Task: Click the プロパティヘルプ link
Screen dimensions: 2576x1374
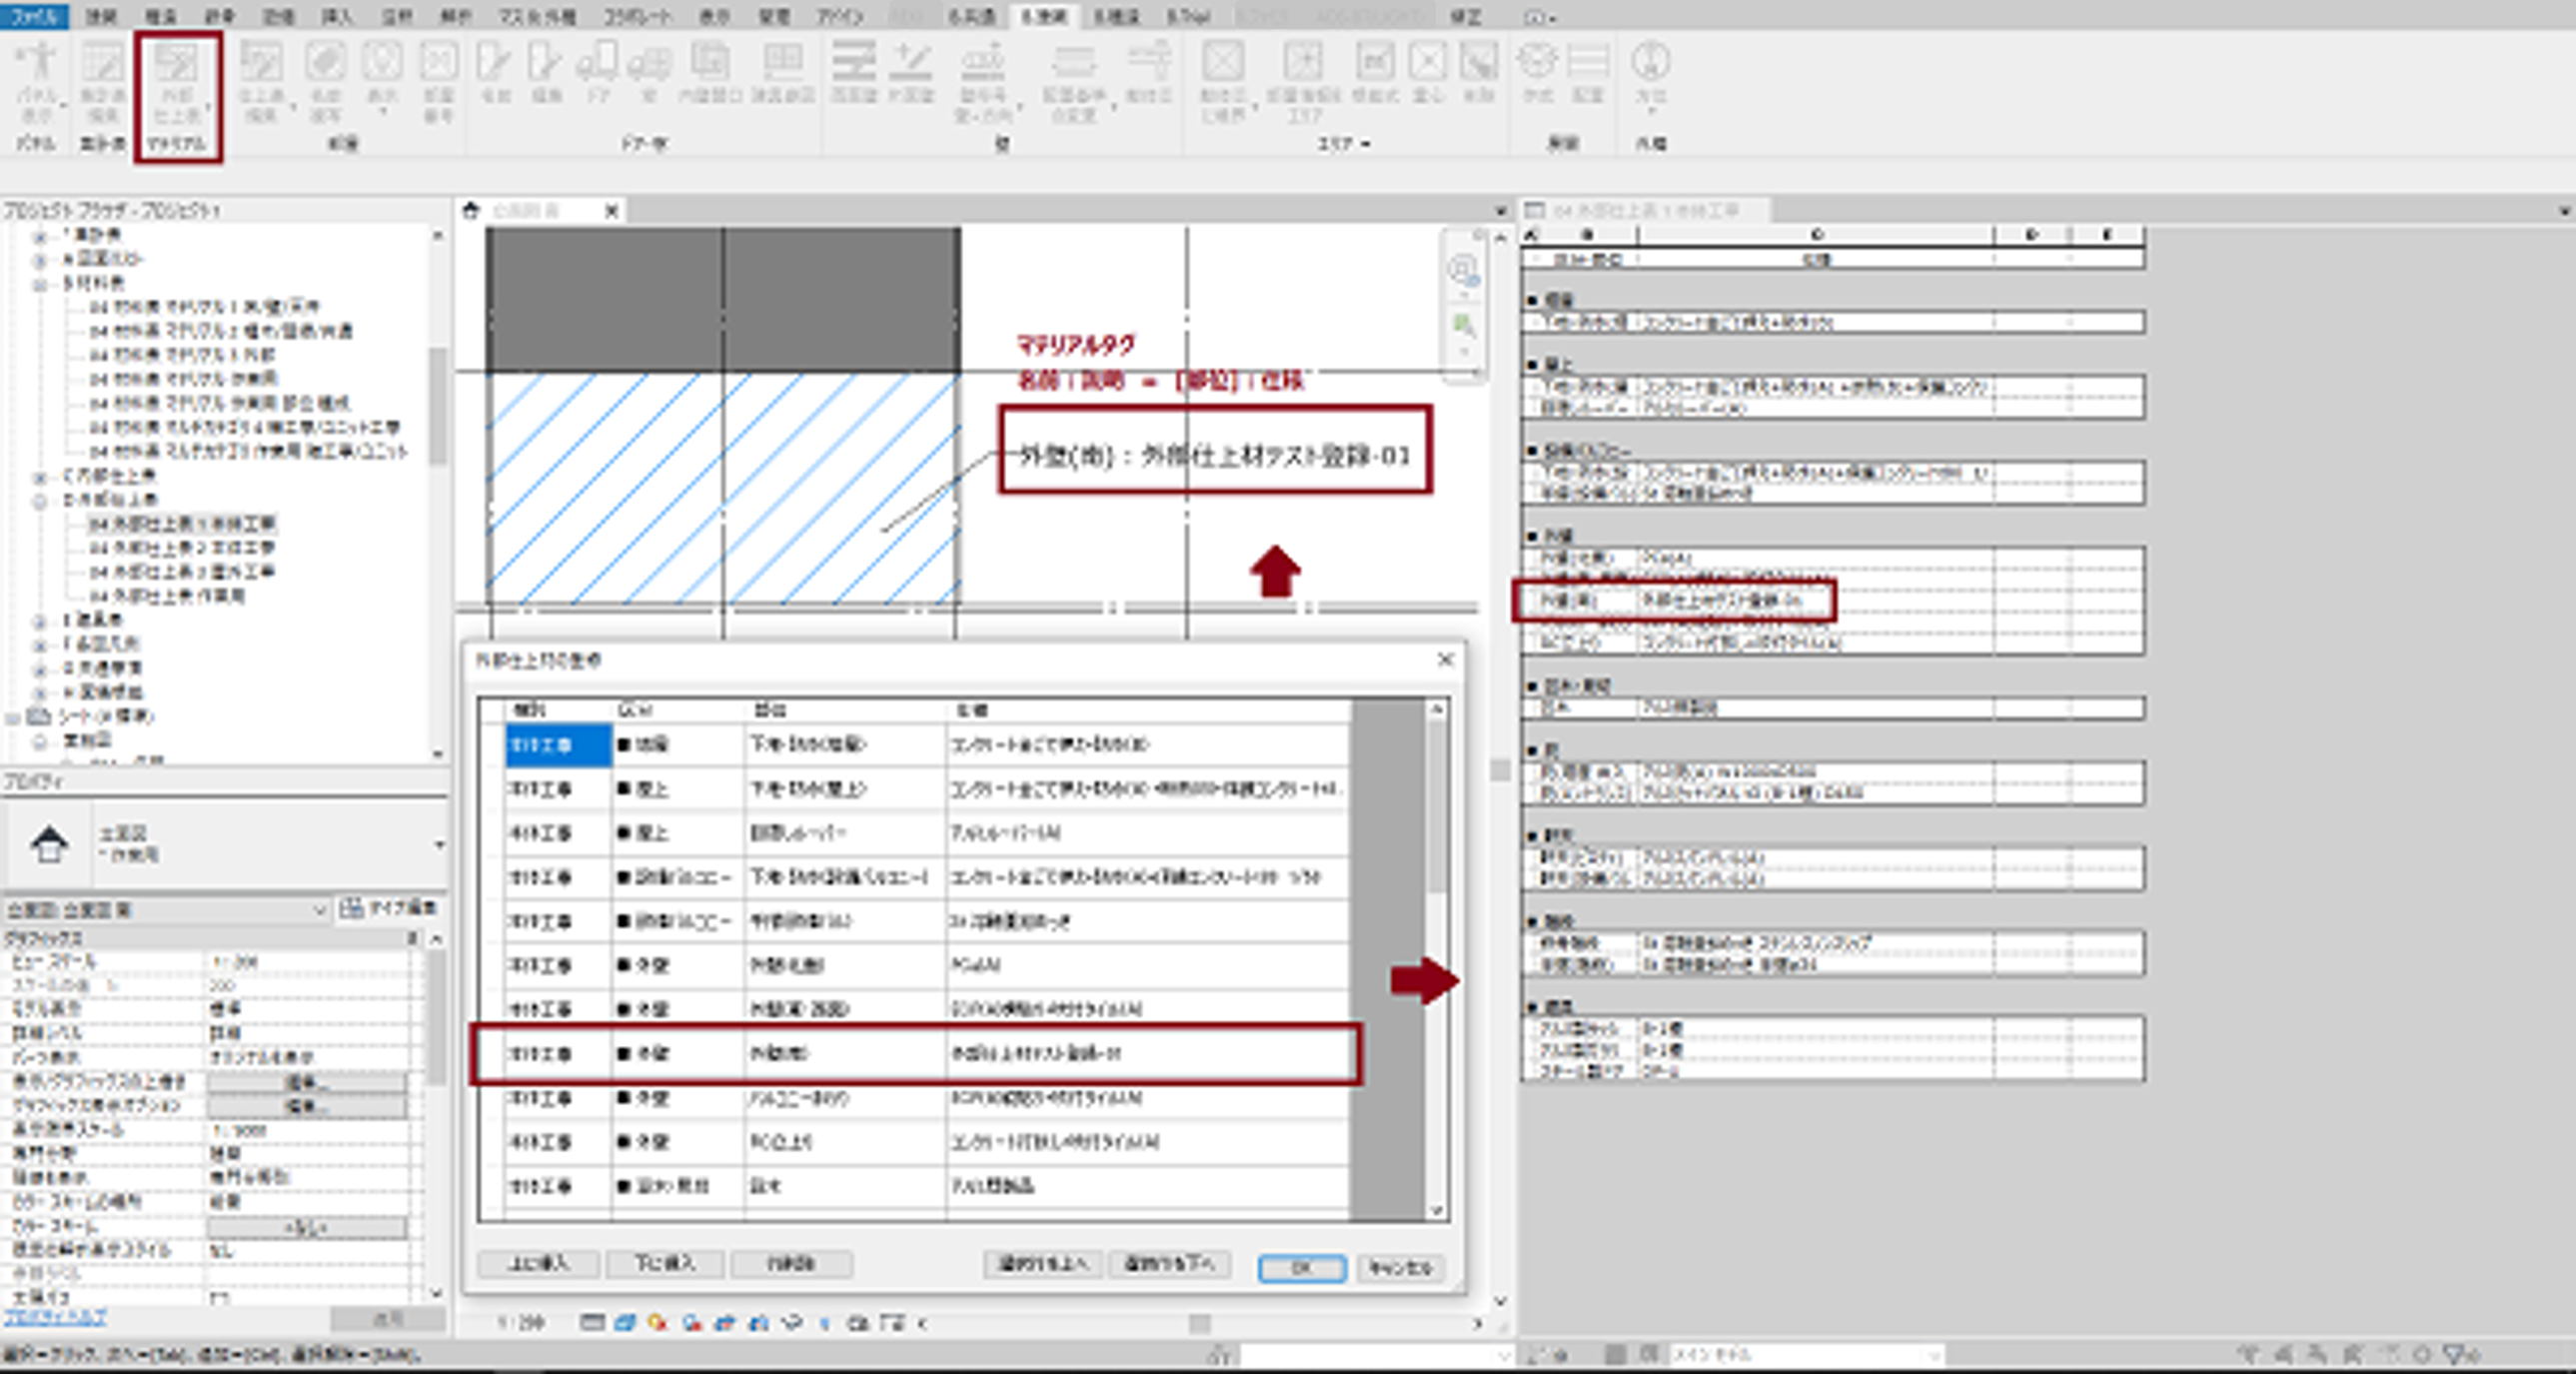Action: coord(55,1317)
